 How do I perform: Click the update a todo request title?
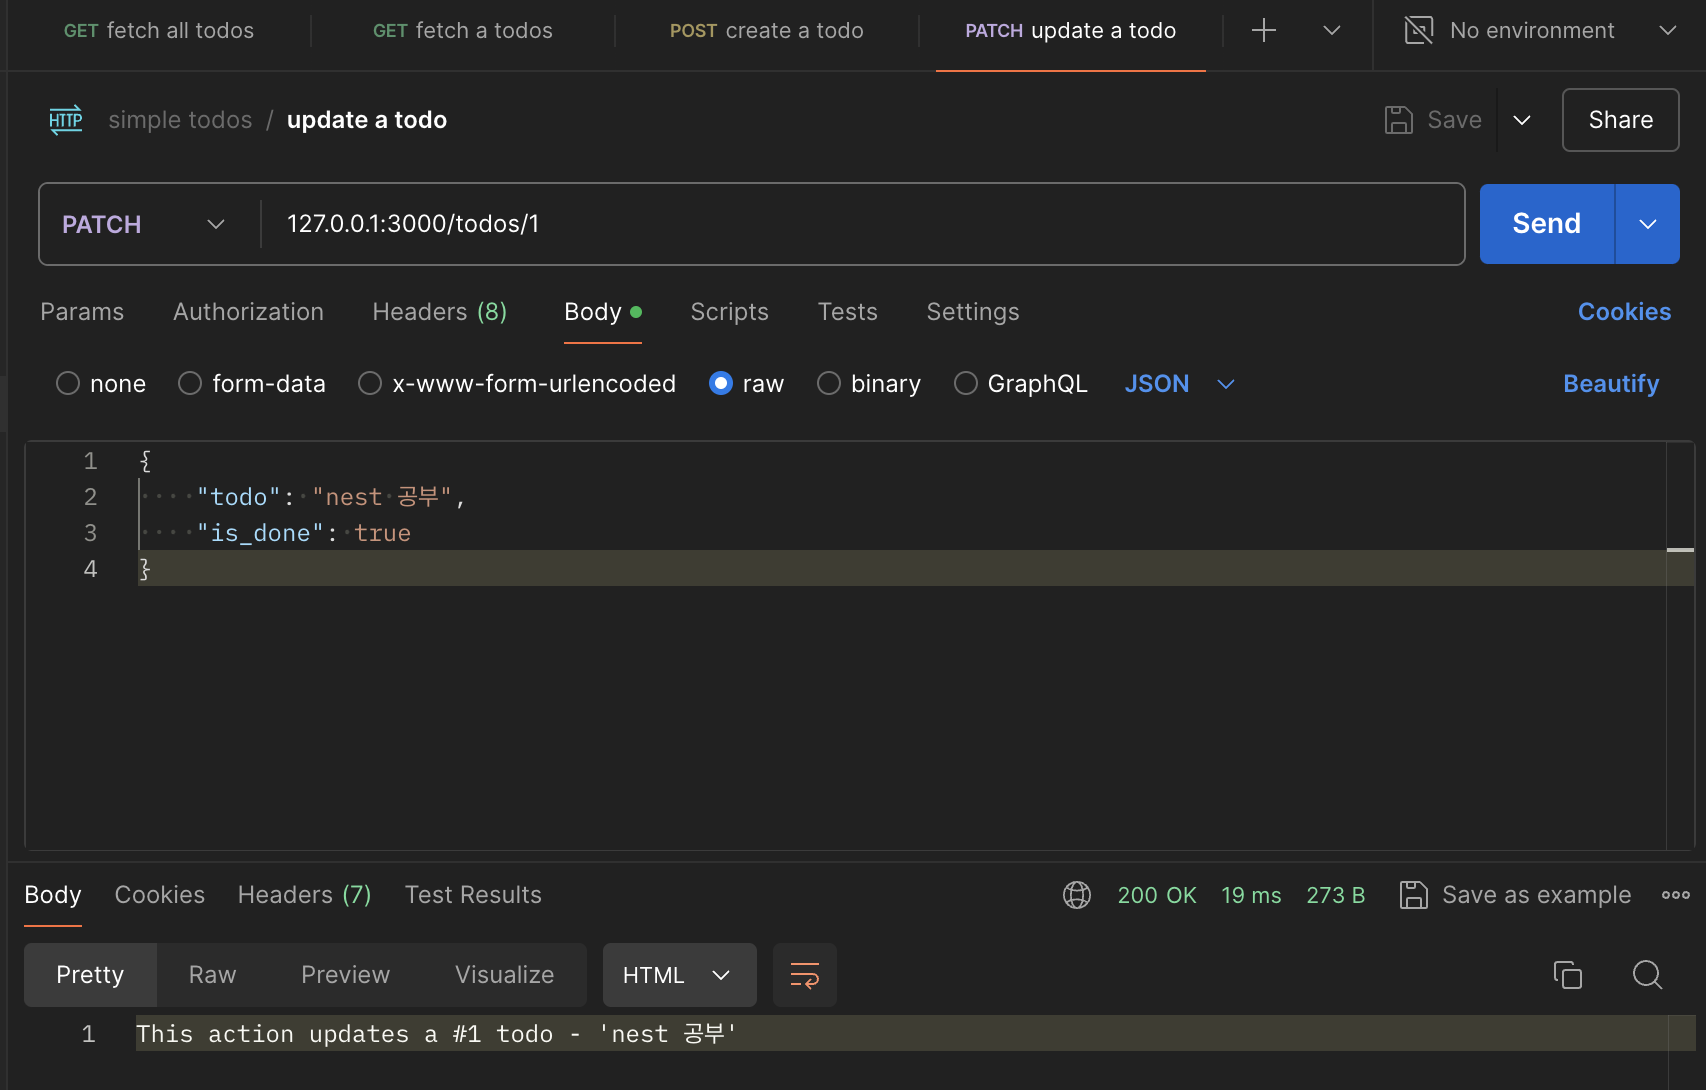(367, 120)
